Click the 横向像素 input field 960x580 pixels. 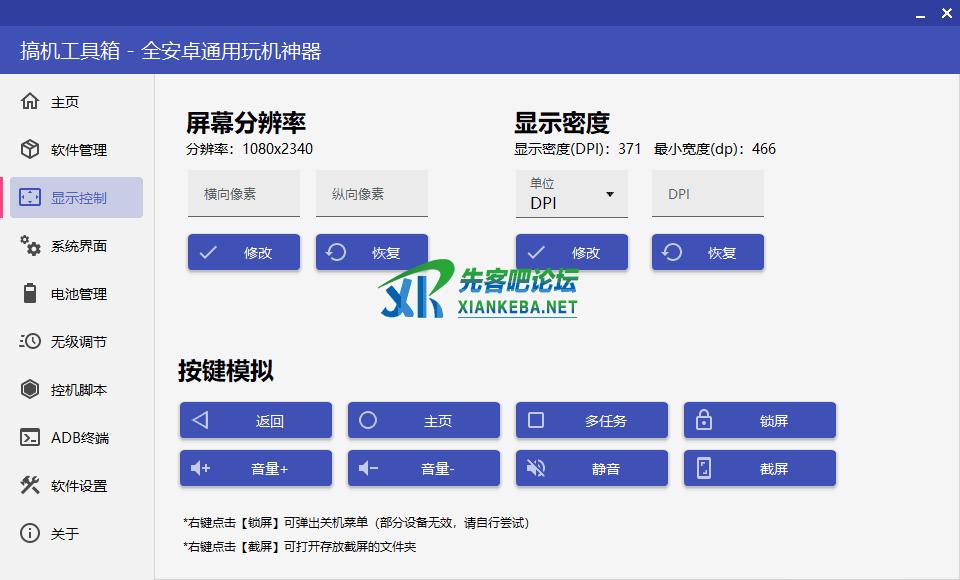click(243, 194)
